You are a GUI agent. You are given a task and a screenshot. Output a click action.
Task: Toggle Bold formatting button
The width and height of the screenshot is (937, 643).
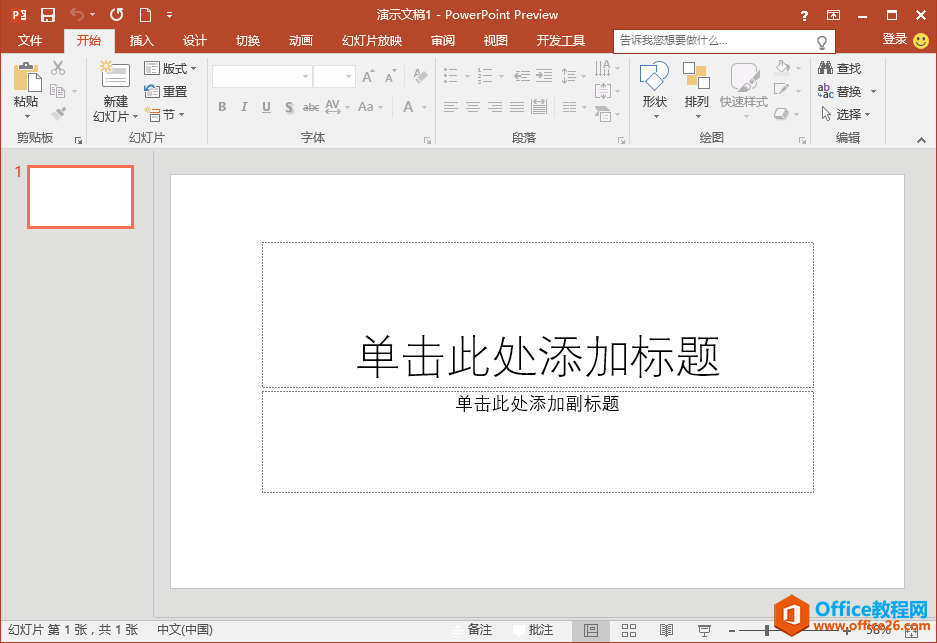pyautogui.click(x=222, y=107)
